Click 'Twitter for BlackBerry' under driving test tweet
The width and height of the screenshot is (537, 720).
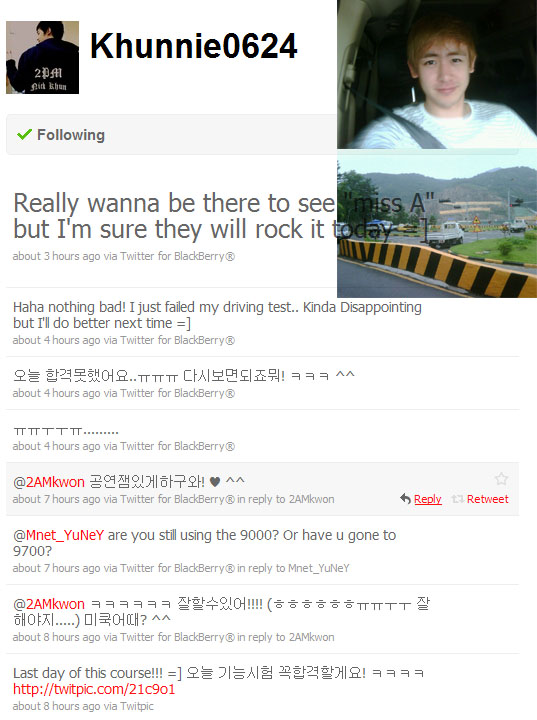tap(177, 340)
